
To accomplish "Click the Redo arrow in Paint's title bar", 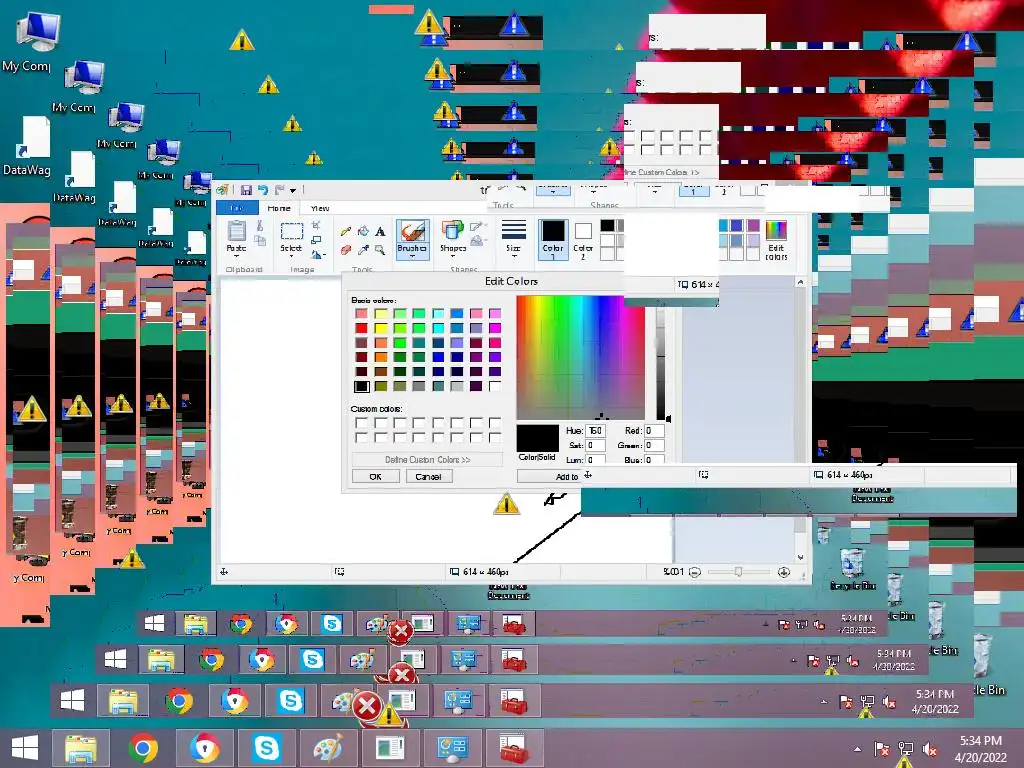I will 280,190.
